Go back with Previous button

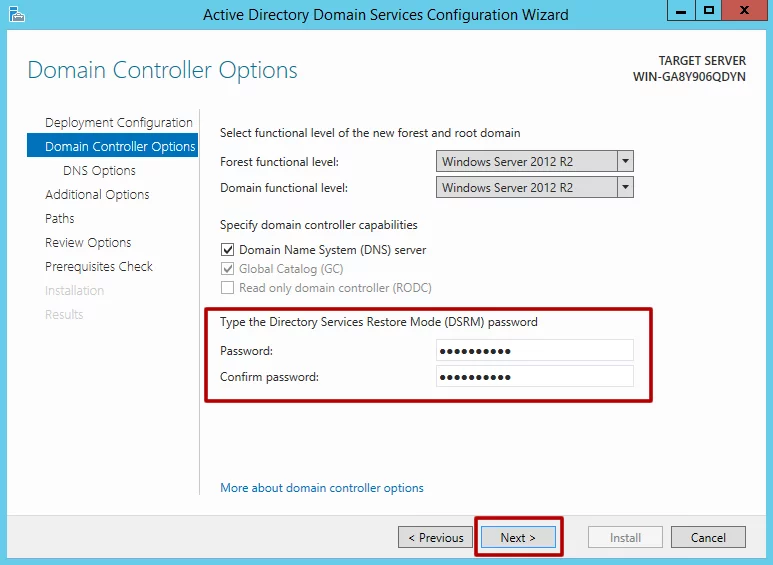(x=436, y=537)
